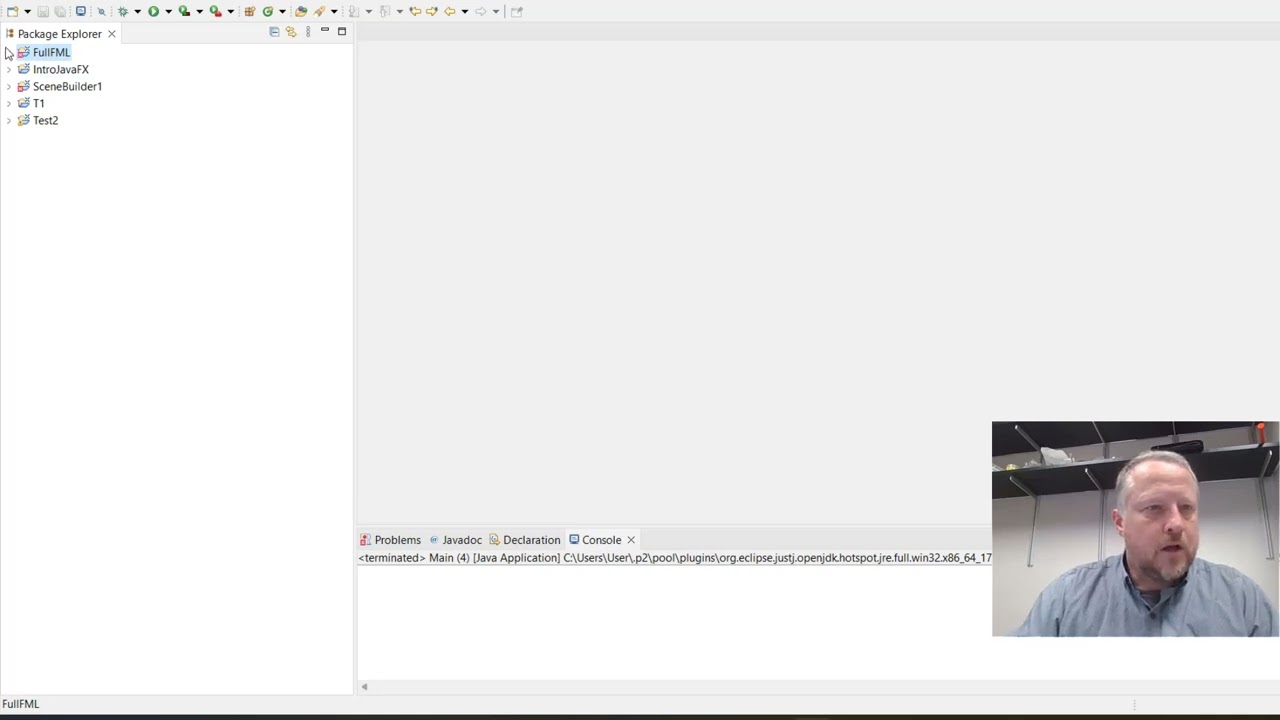Click the SceneBuilder1 project folder icon

pos(24,86)
